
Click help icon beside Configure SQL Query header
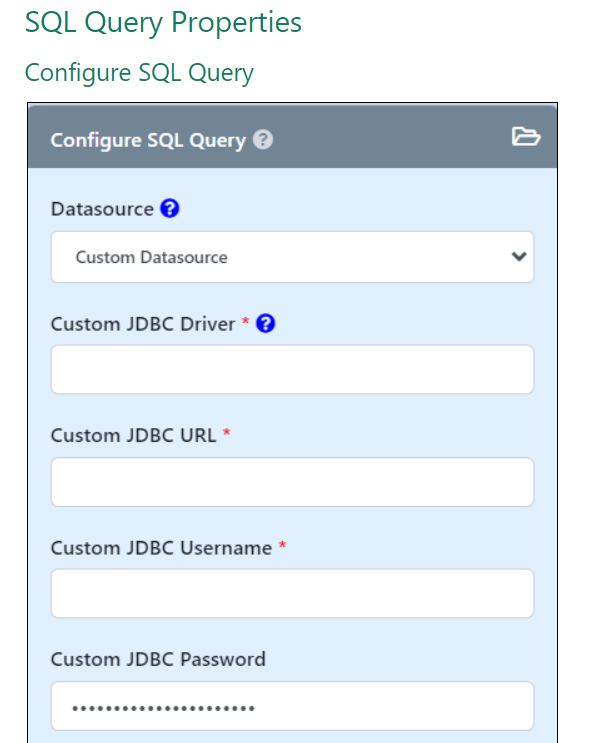click(x=263, y=140)
